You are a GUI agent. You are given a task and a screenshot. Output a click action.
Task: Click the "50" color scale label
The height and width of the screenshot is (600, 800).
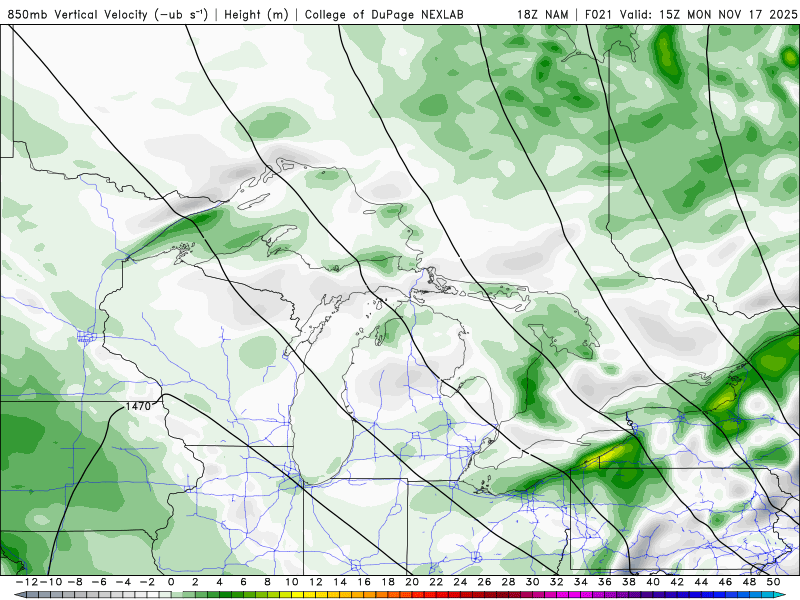click(x=773, y=582)
